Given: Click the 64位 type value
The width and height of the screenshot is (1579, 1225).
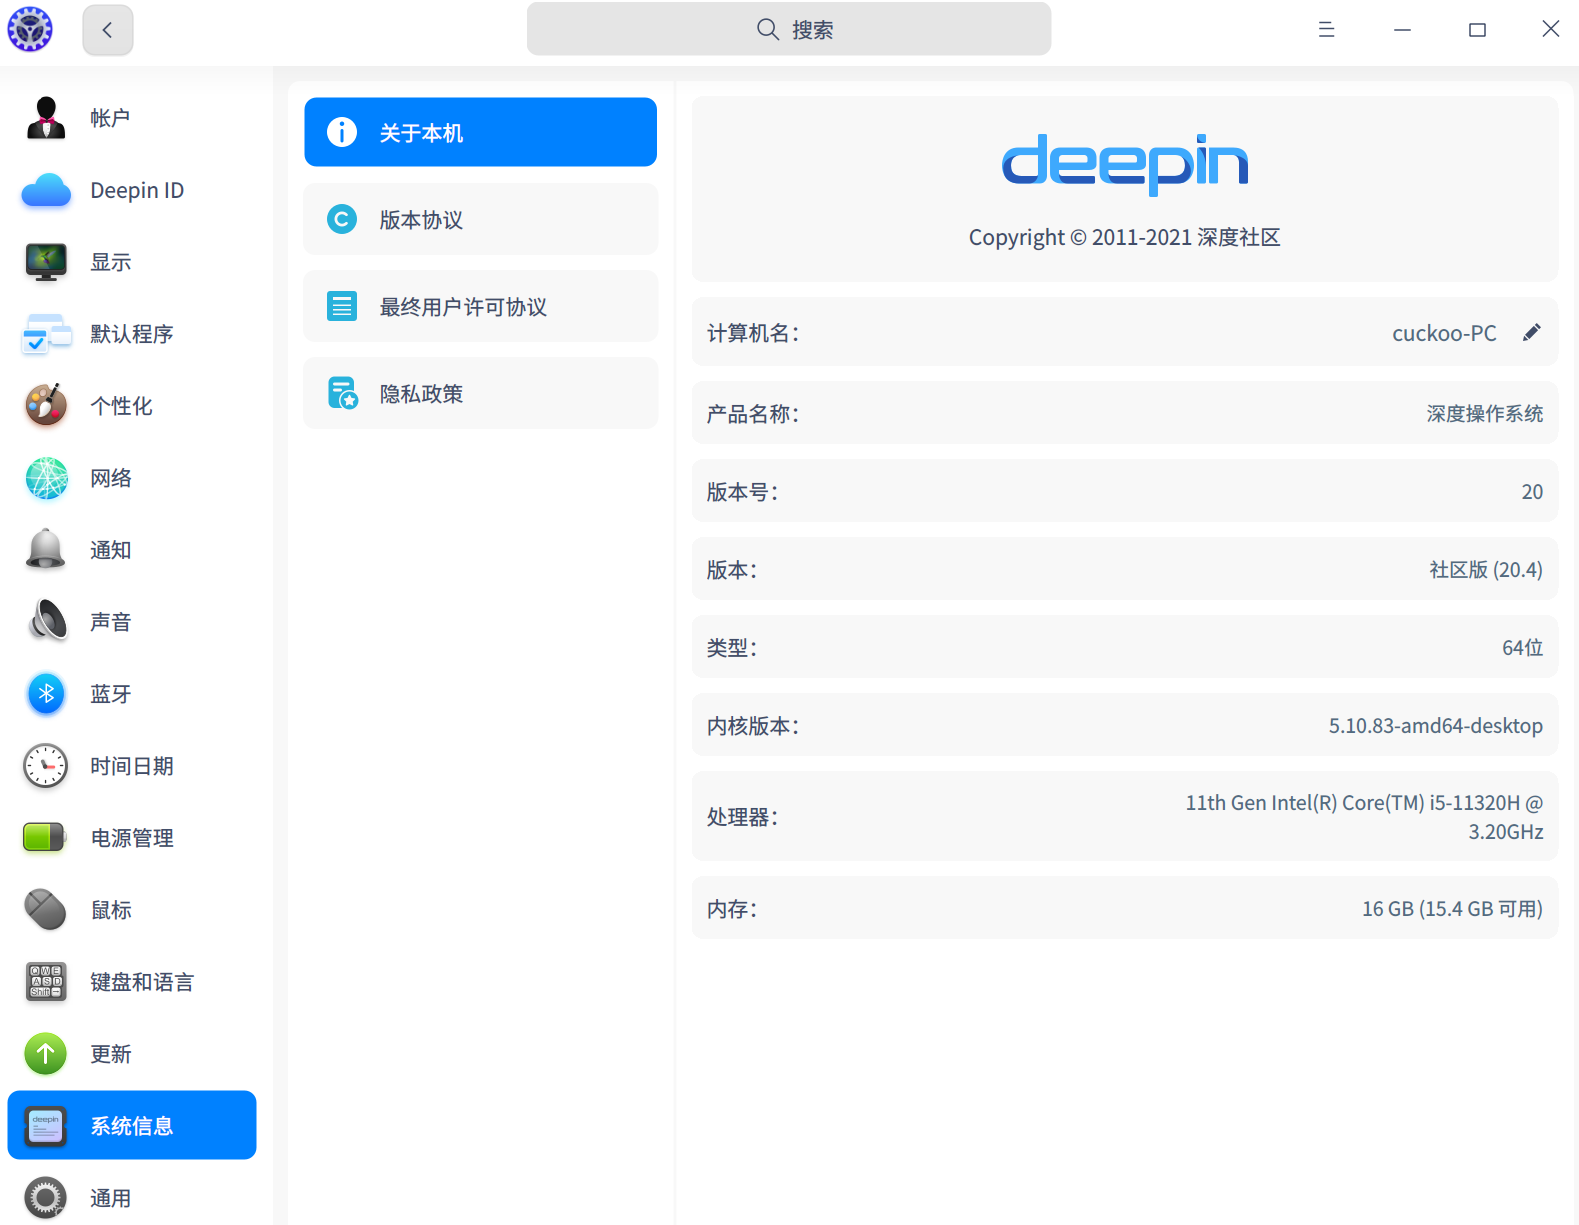Looking at the screenshot, I should (1522, 648).
